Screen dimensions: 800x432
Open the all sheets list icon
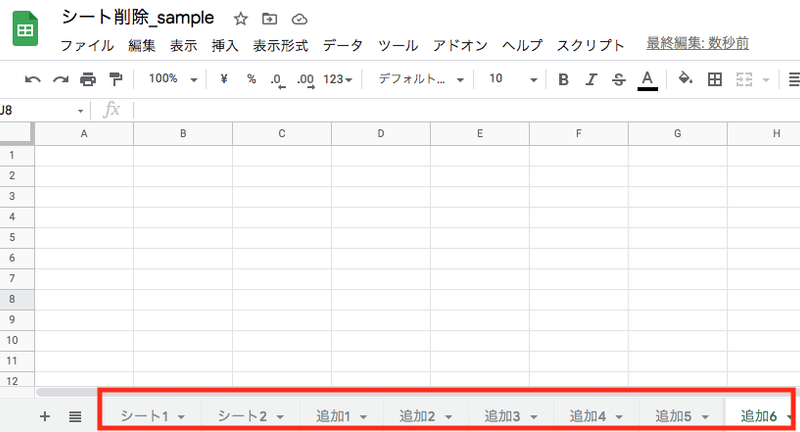coord(75,417)
